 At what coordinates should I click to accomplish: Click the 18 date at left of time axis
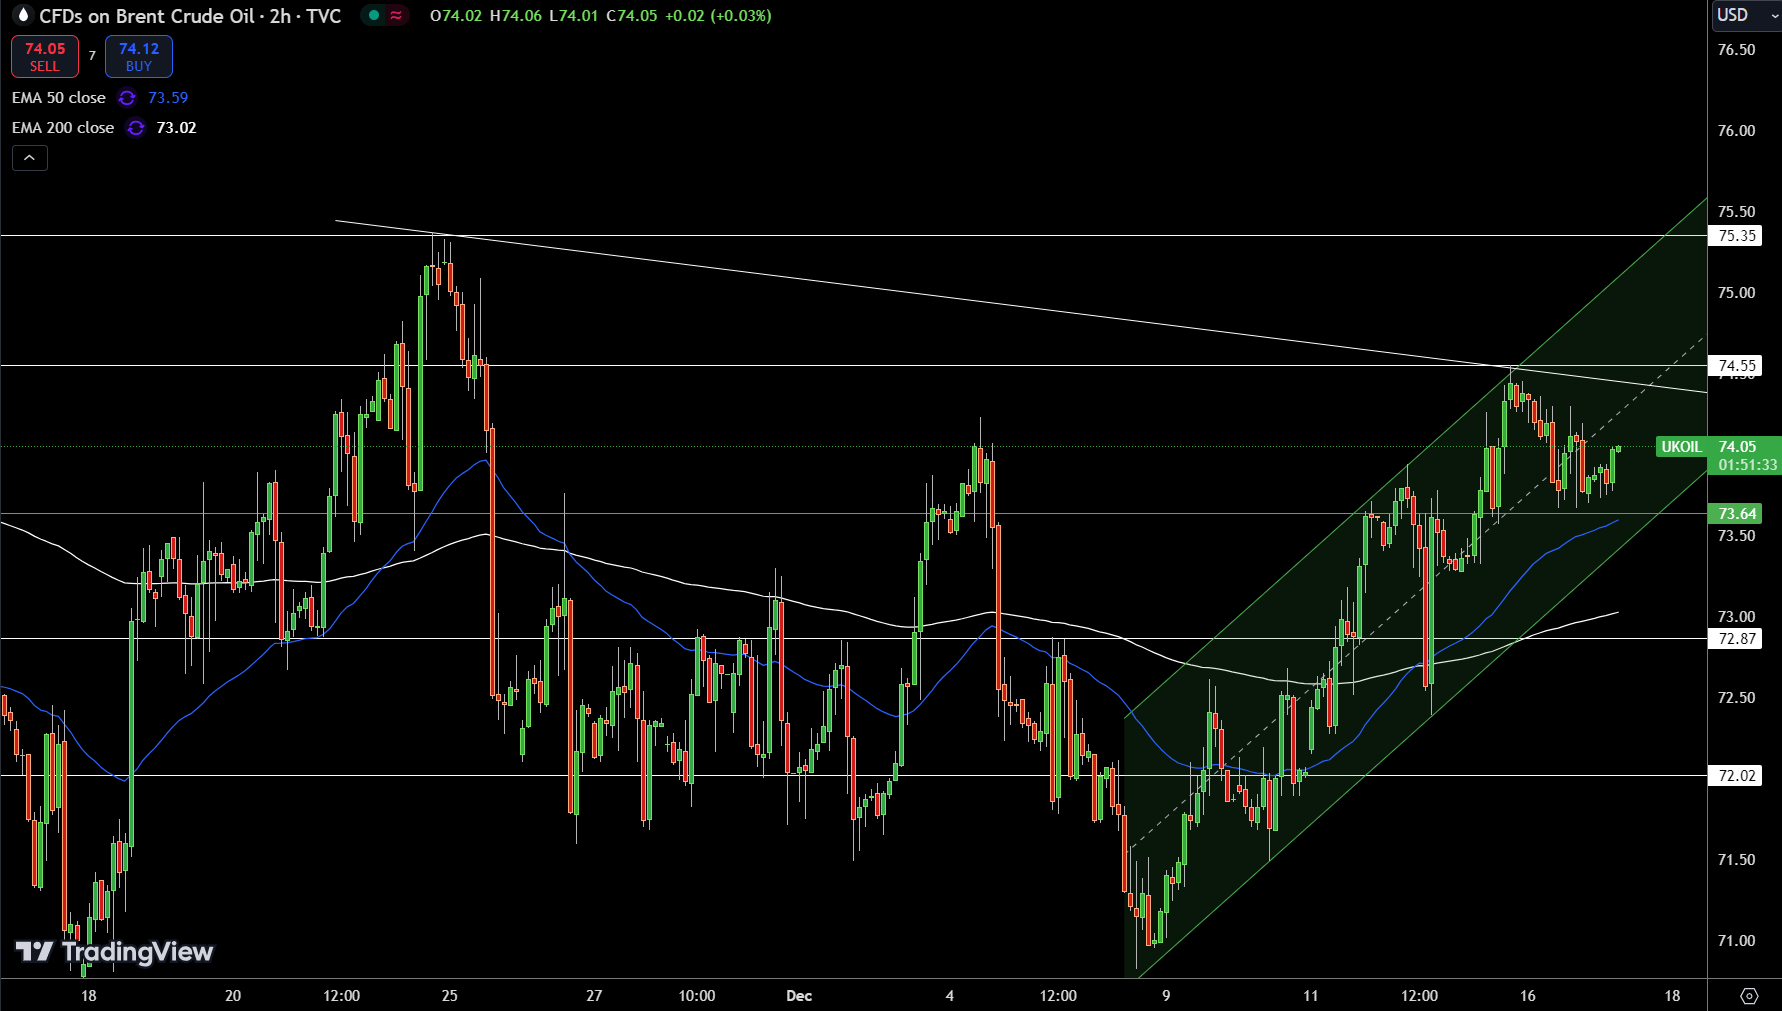tap(89, 996)
